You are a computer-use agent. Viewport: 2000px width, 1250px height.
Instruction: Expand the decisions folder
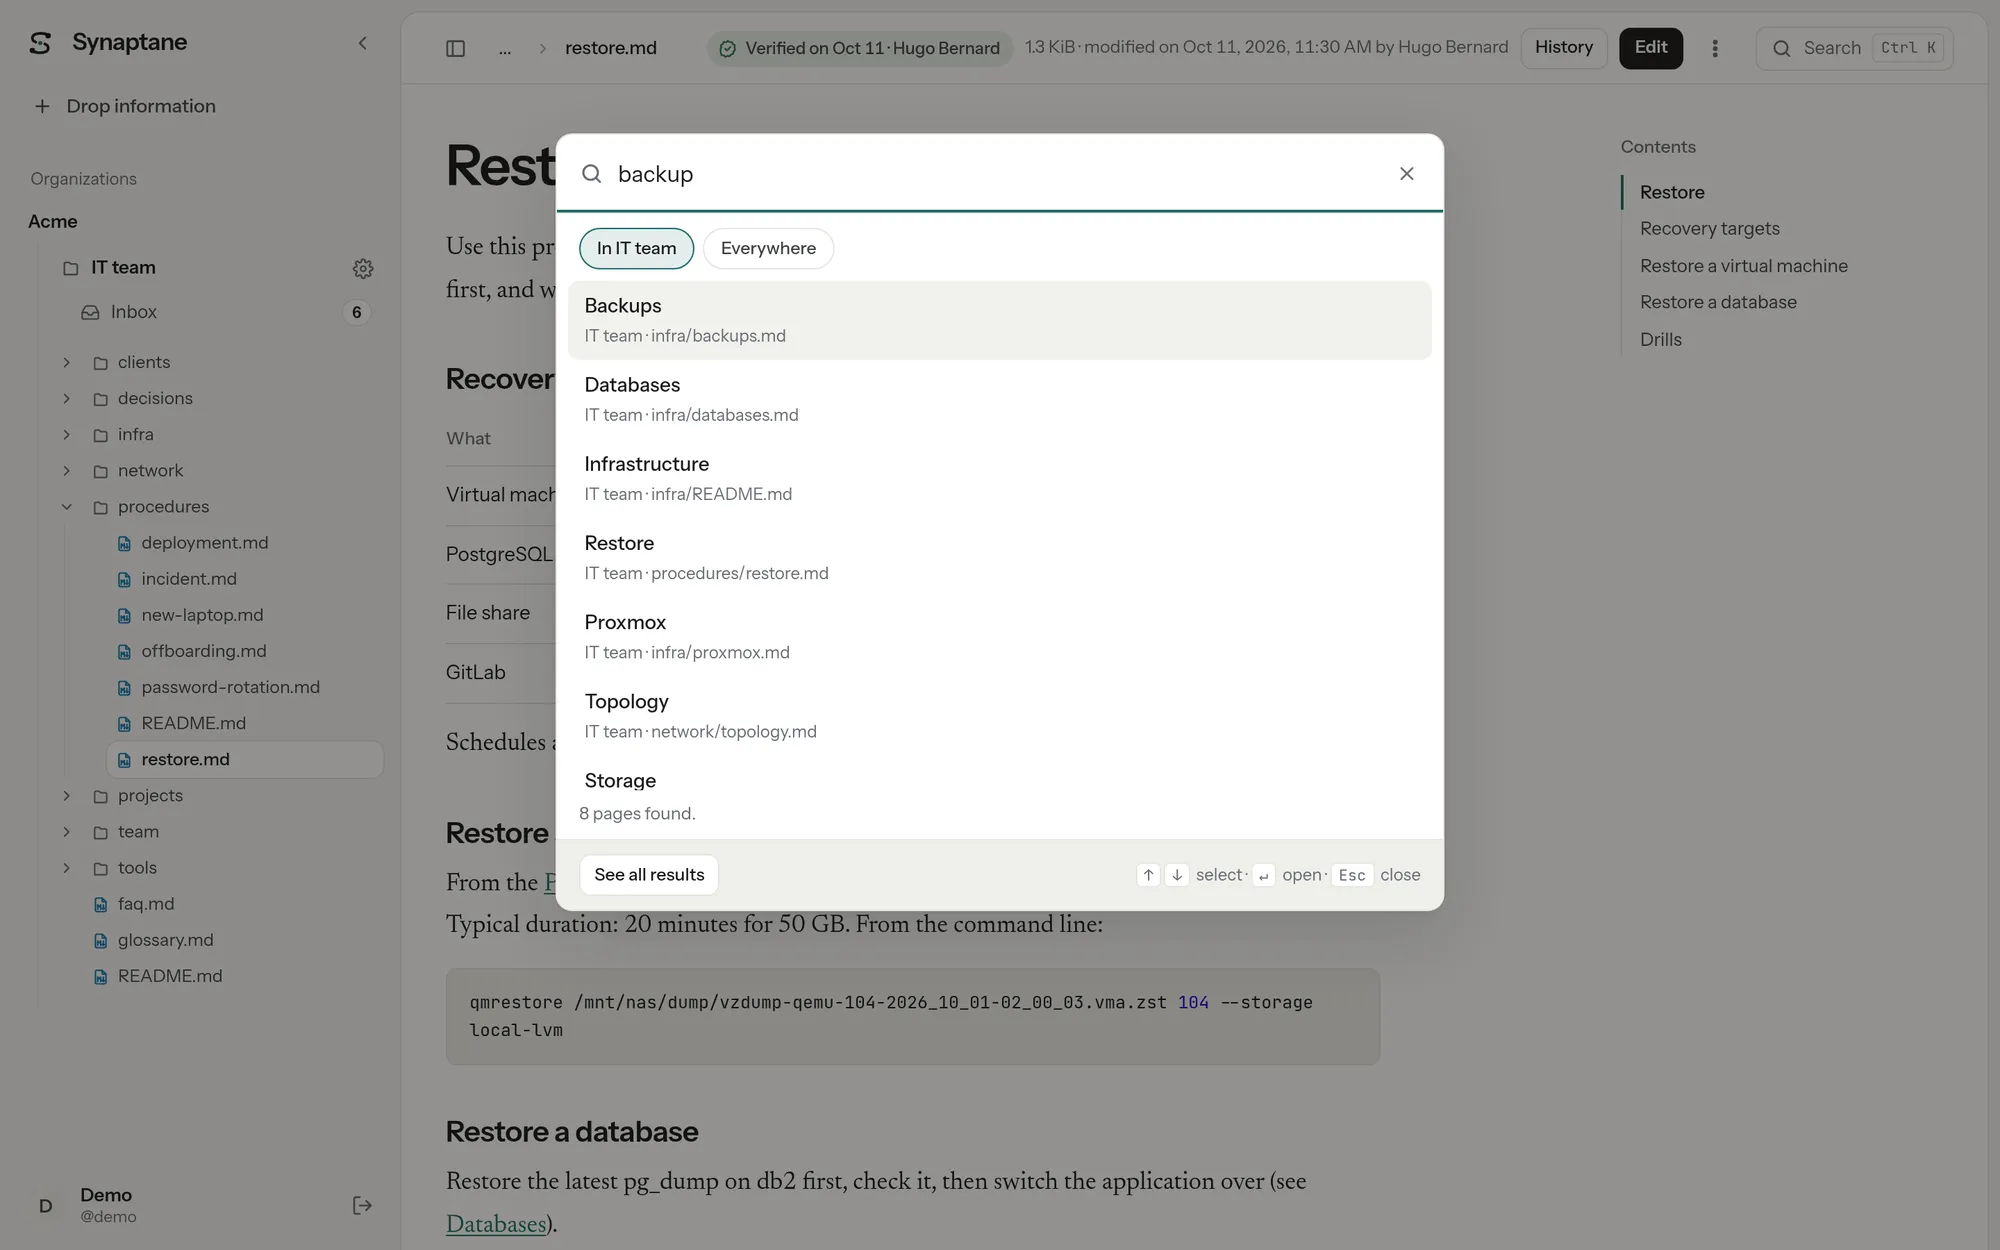[x=66, y=398]
